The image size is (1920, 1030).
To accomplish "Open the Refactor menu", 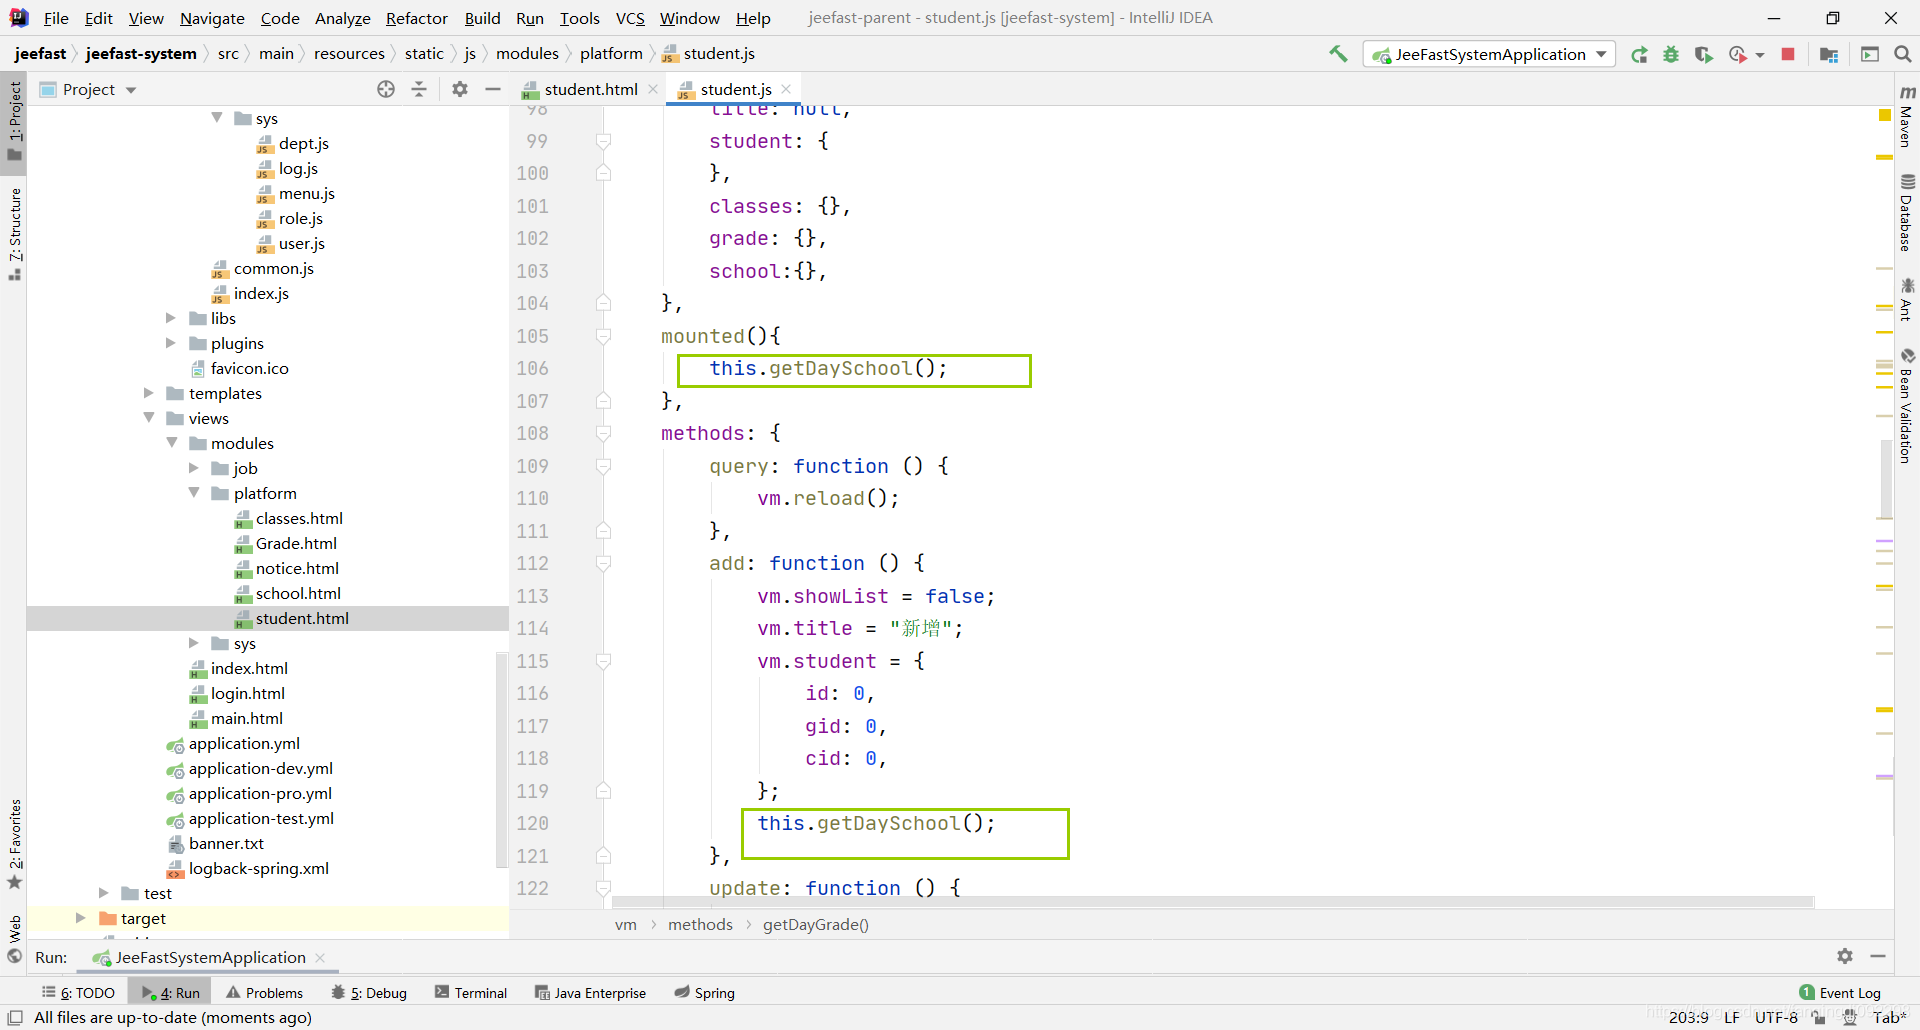I will (416, 18).
